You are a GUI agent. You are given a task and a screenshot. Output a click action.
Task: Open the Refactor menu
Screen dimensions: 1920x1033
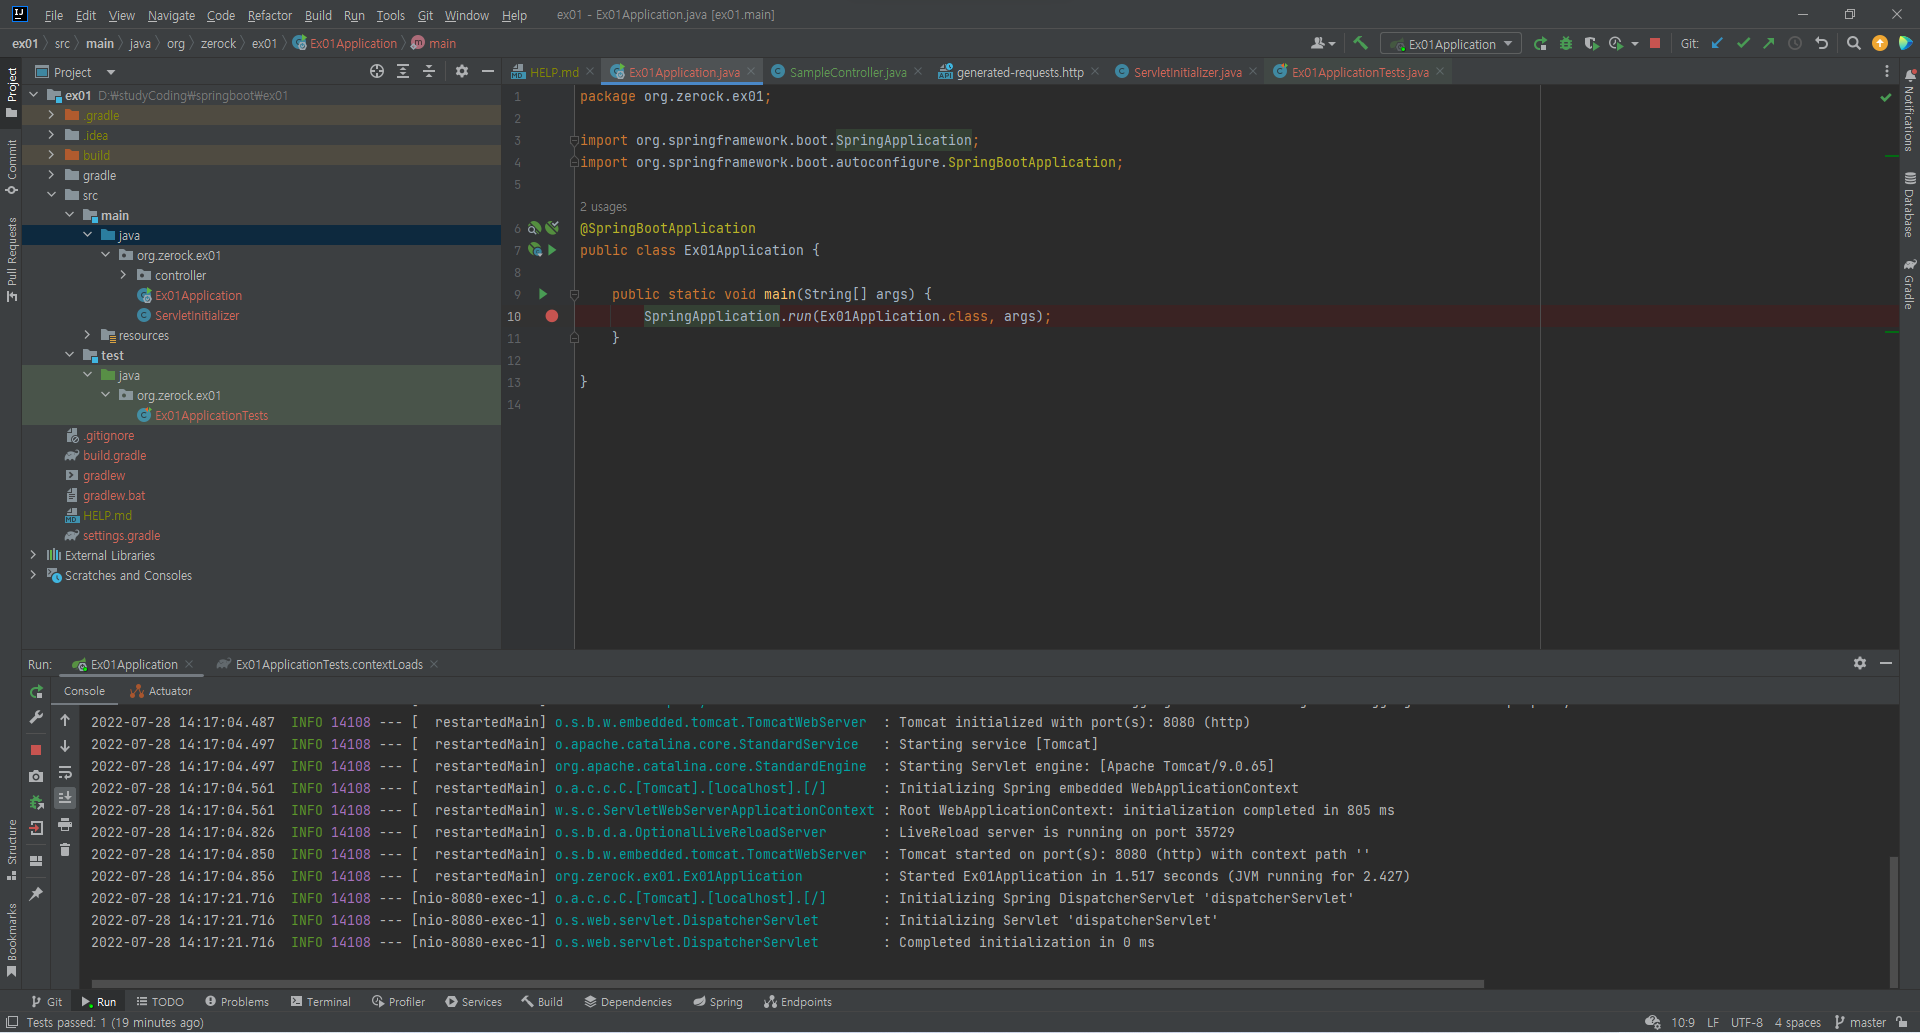point(269,15)
